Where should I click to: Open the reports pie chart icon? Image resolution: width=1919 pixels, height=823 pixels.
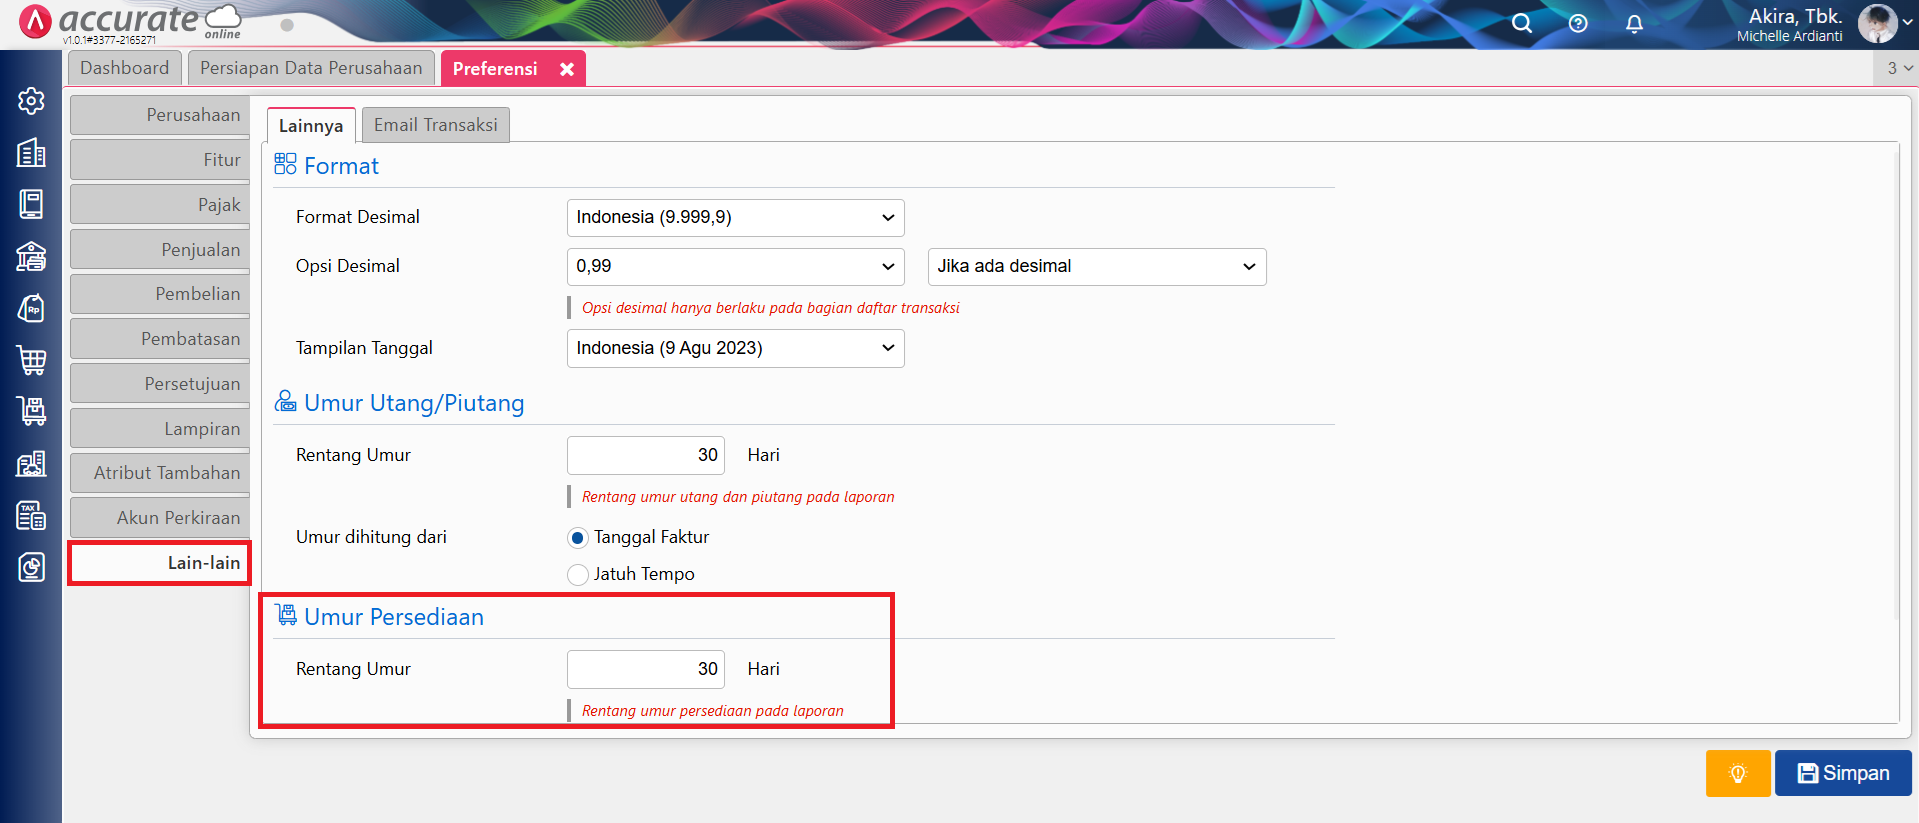coord(31,567)
